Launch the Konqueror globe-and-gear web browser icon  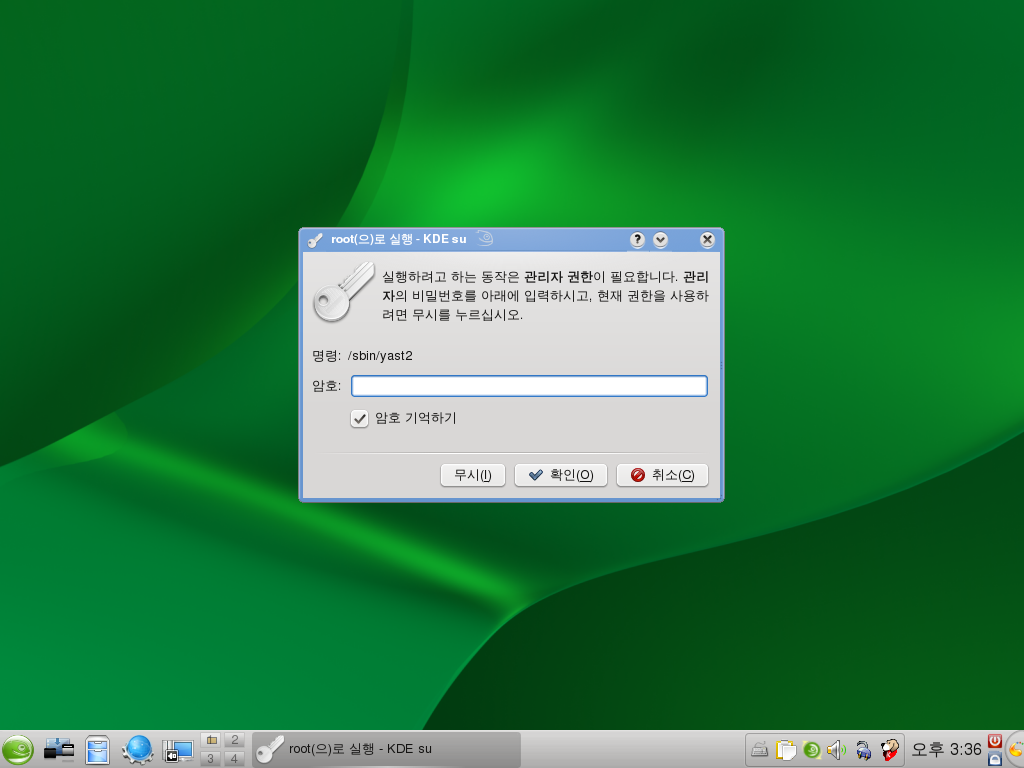137,750
